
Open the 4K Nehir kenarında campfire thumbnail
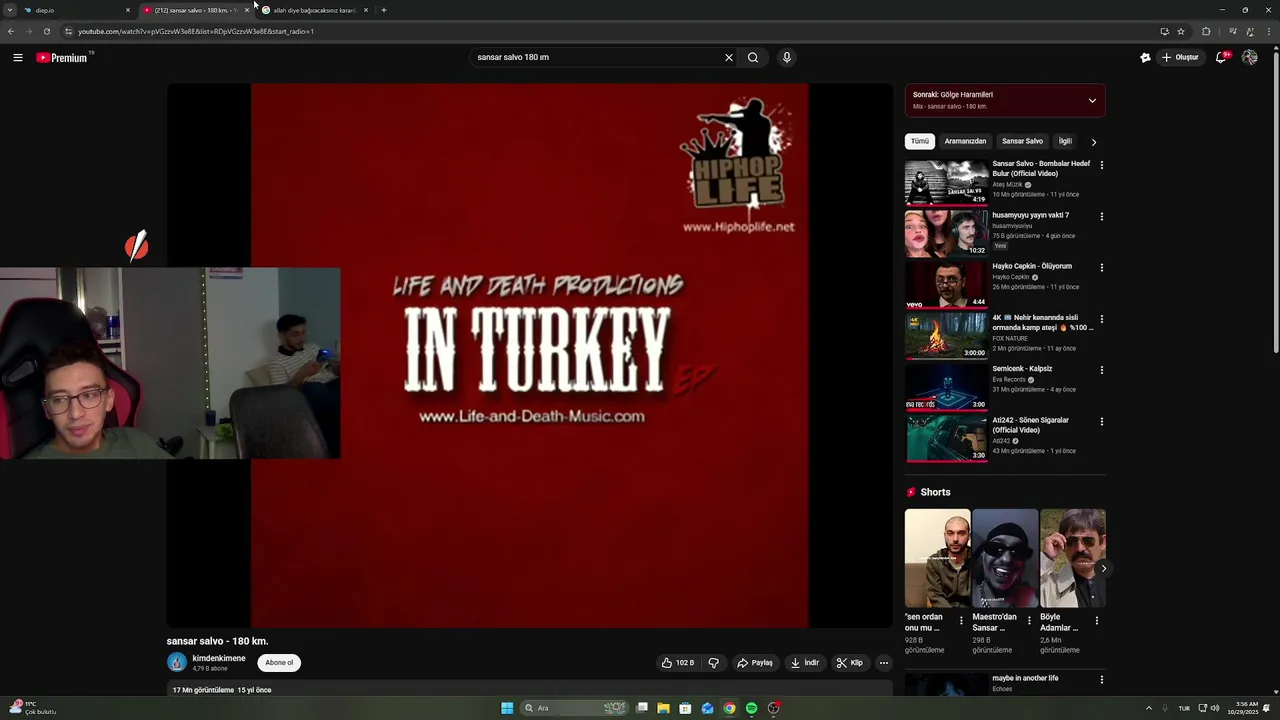pos(946,336)
